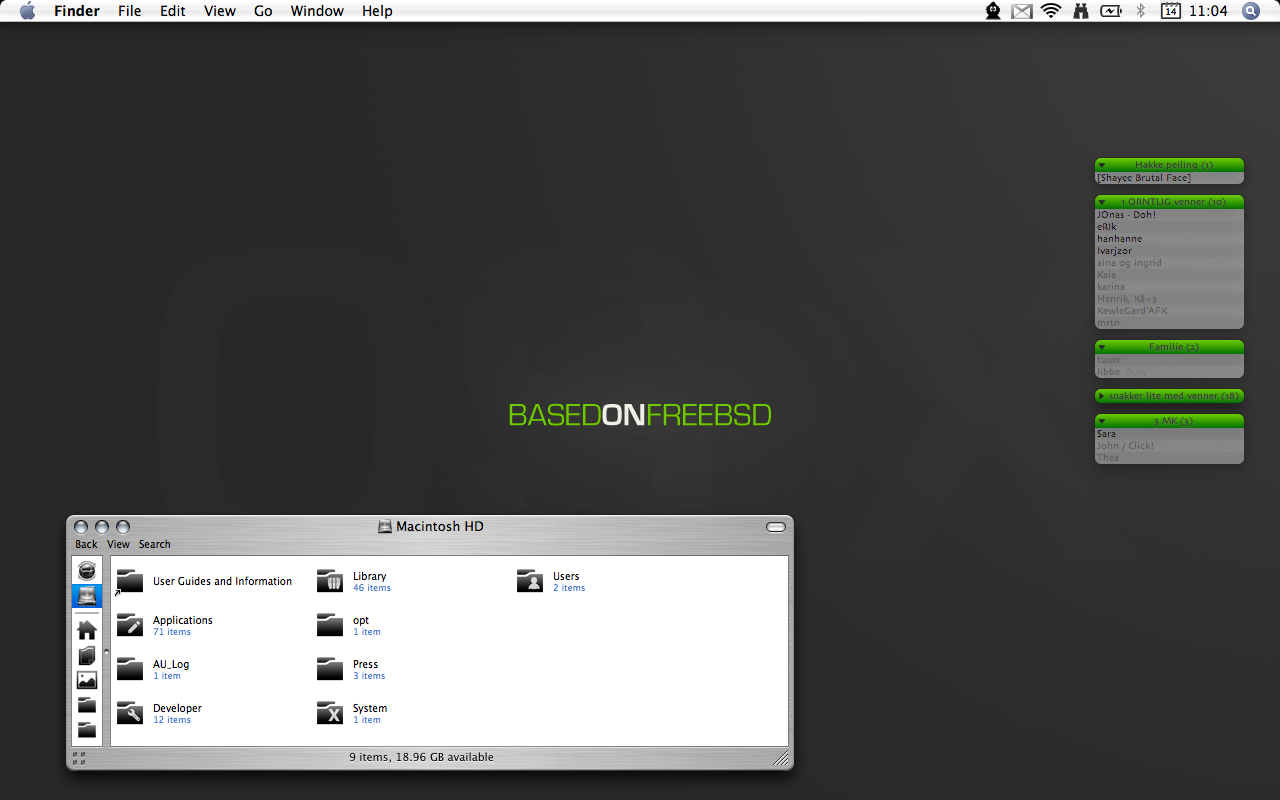Click the Macintosh HD title bar drive icon
Image resolution: width=1280 pixels, height=800 pixels.
(x=385, y=526)
